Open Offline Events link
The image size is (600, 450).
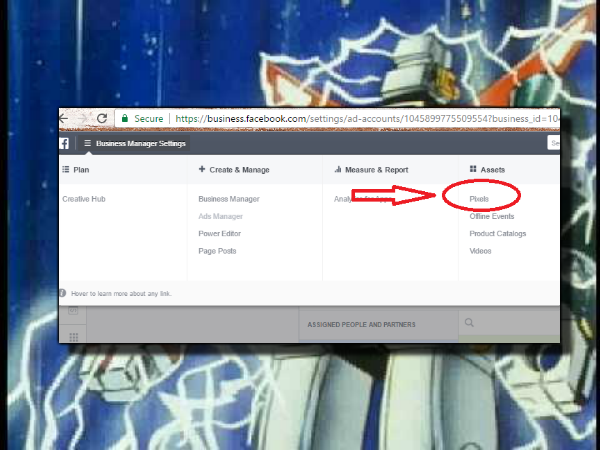pyautogui.click(x=492, y=216)
